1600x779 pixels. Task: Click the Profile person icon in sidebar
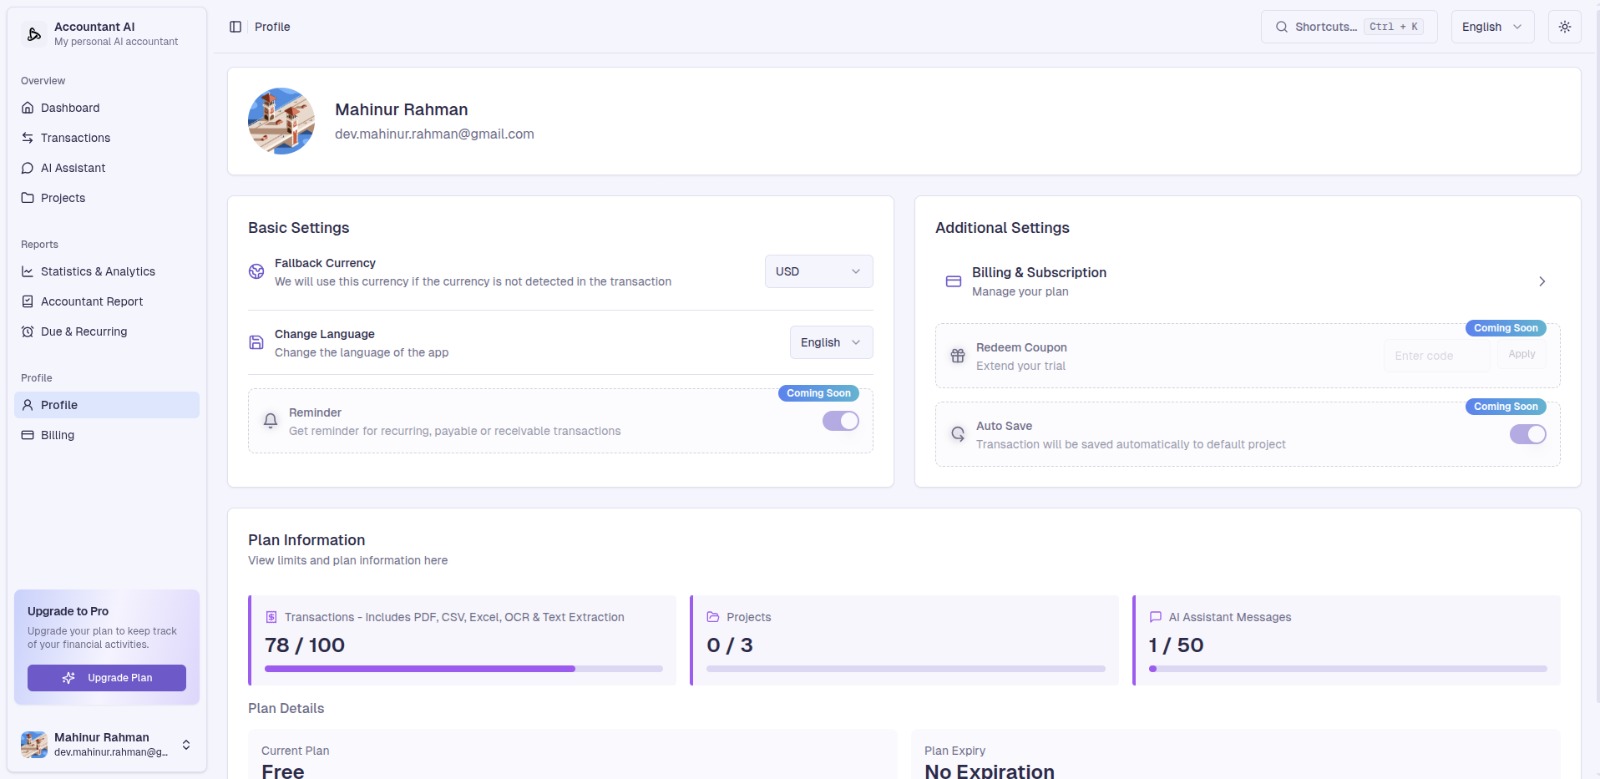pyautogui.click(x=28, y=405)
